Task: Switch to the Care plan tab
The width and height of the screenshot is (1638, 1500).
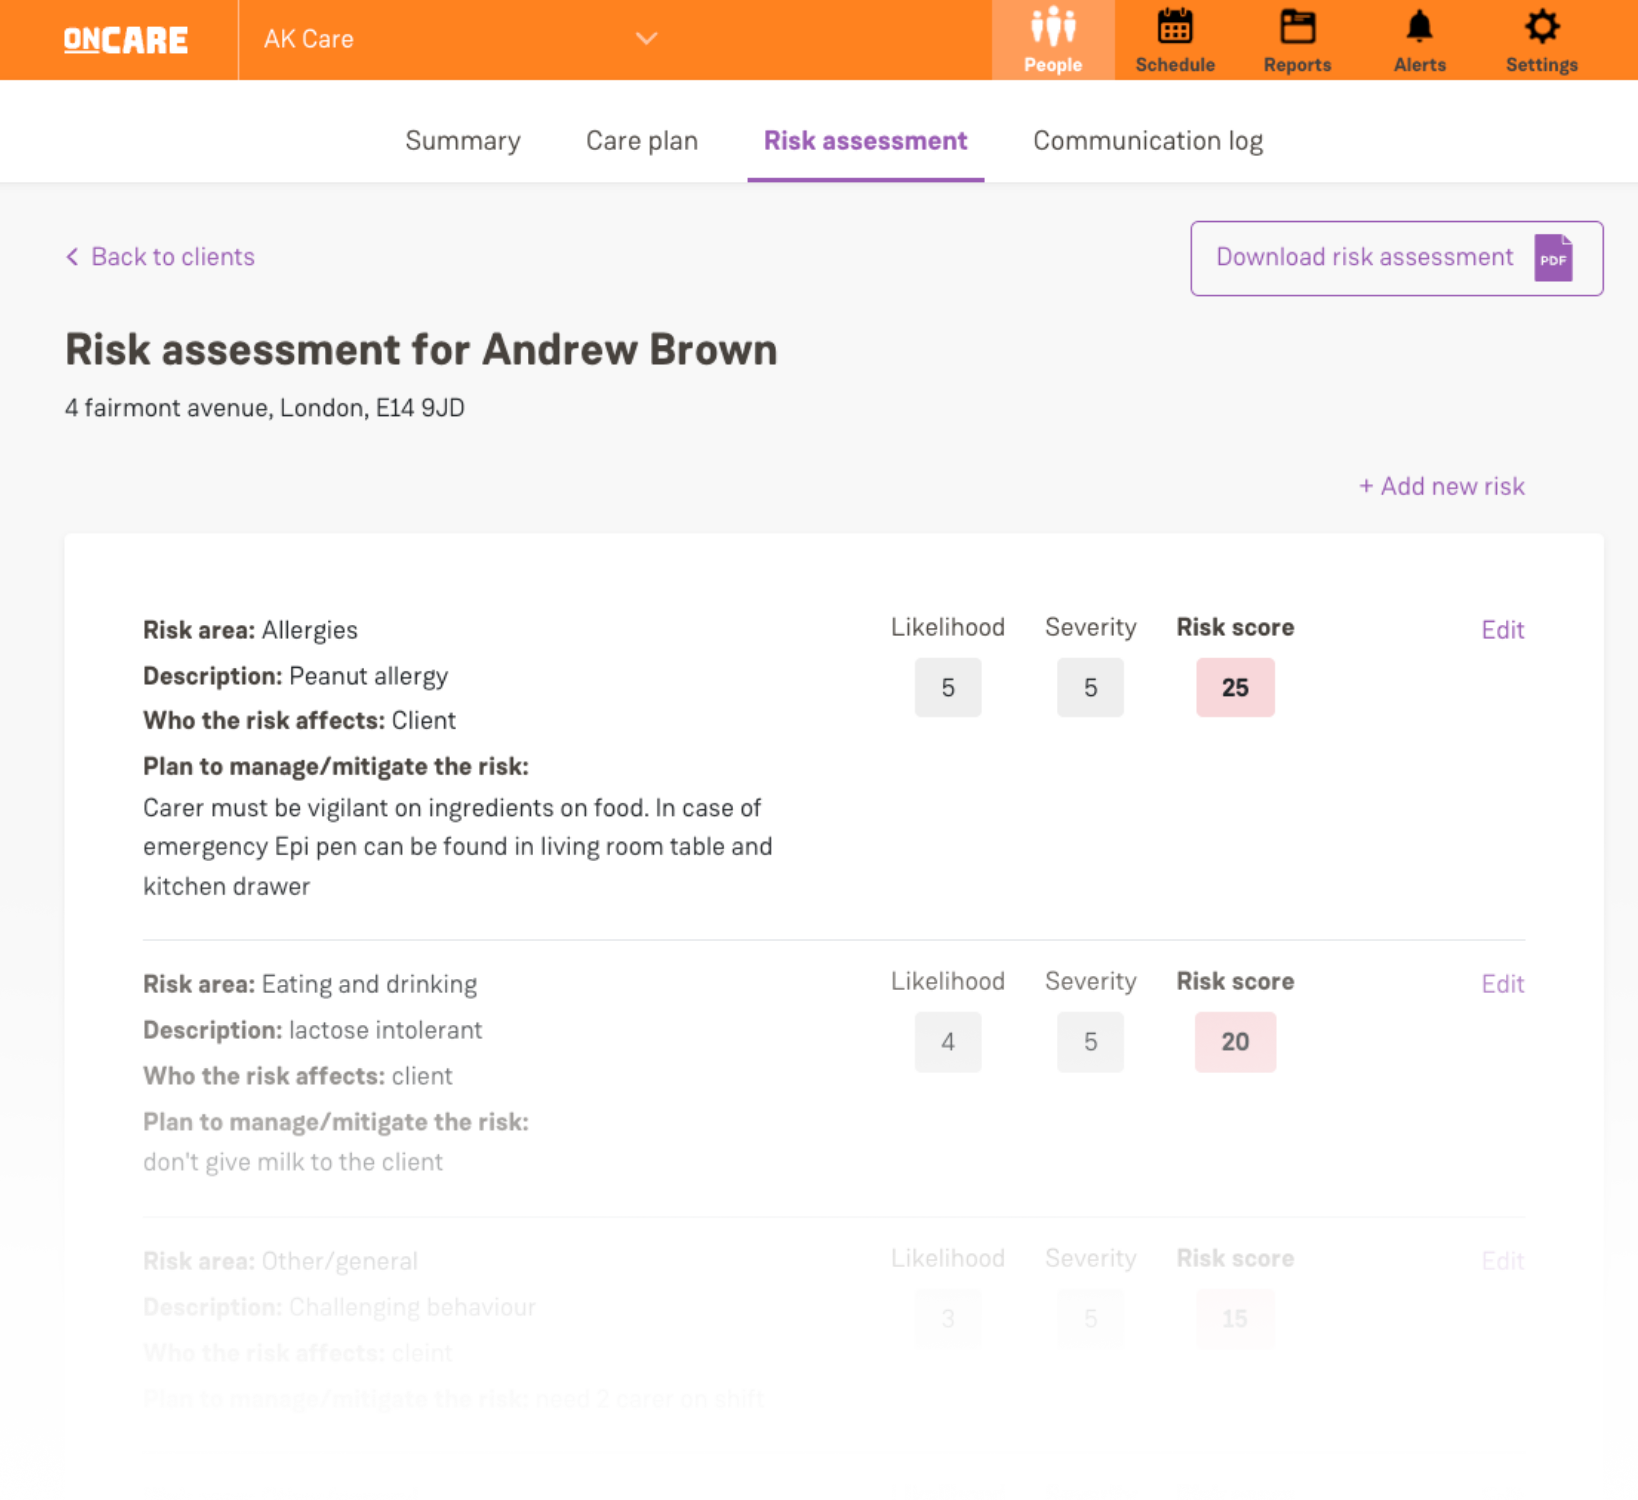Action: [641, 141]
